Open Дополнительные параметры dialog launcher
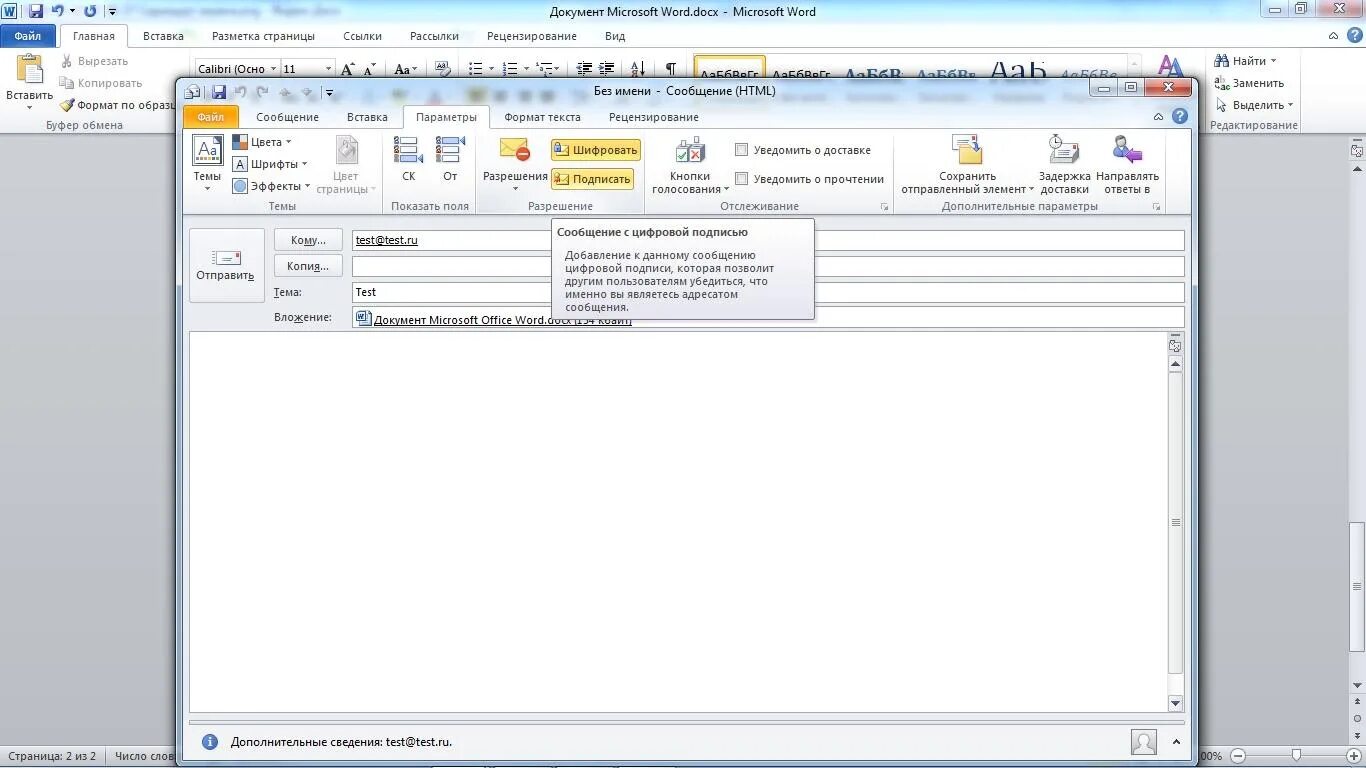The width and height of the screenshot is (1366, 768). tap(1157, 207)
